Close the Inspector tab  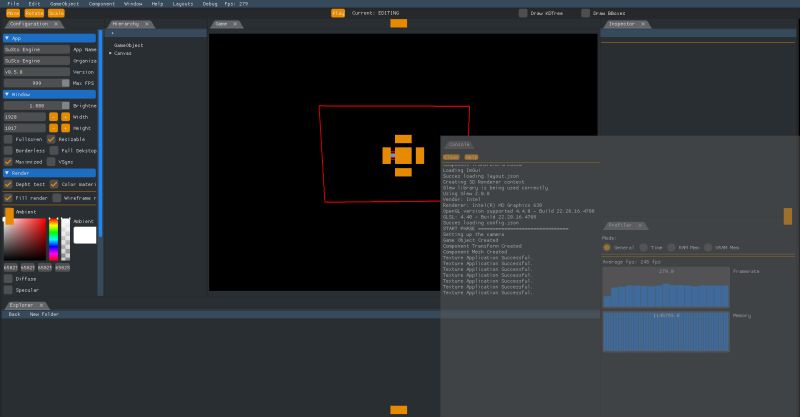pyautogui.click(x=643, y=24)
